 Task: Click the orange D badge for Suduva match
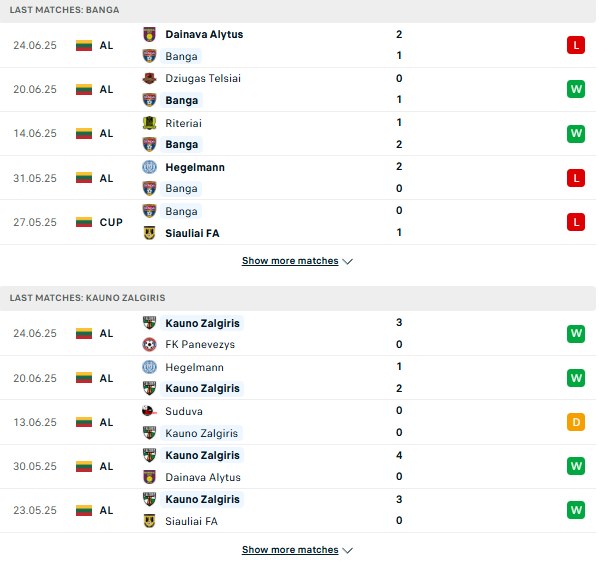pyautogui.click(x=576, y=422)
